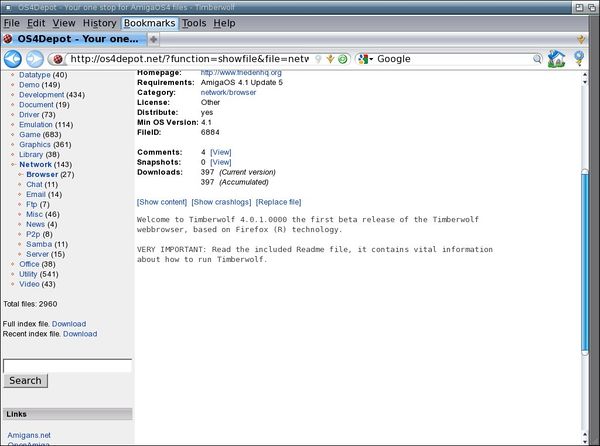This screenshot has width=600, height=446.
Task: Click the site favicon in the address bar
Action: pyautogui.click(x=57, y=59)
